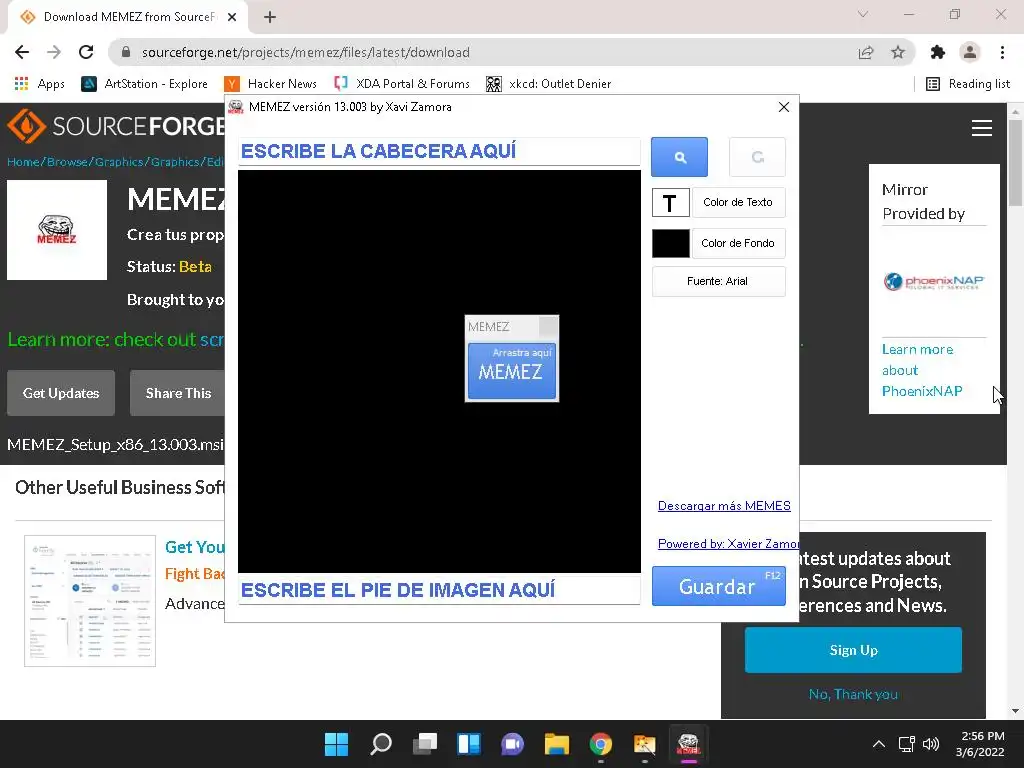Click the Sign Up button

click(853, 650)
